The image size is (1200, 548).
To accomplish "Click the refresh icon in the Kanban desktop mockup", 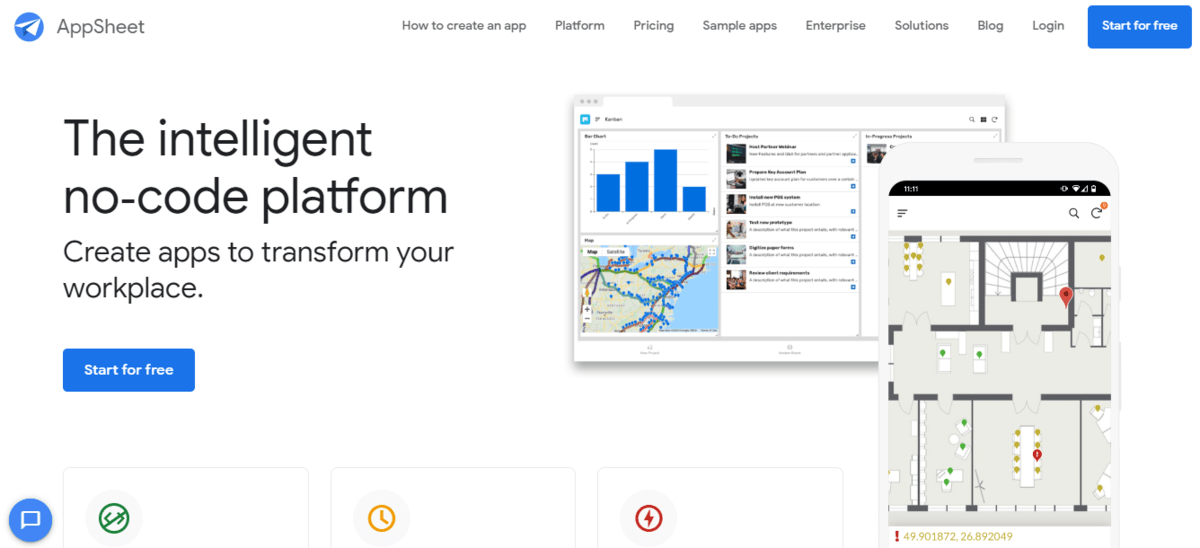I will (x=994, y=119).
